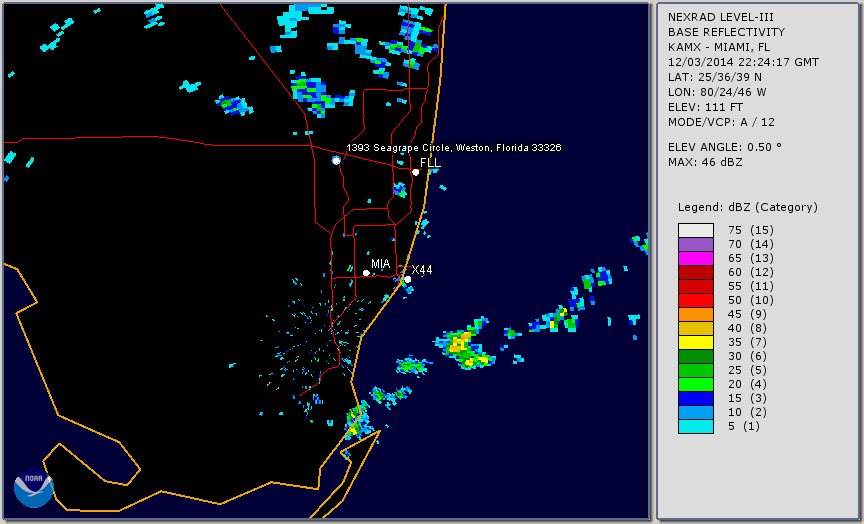Click 'BASE REFLECTIVITY' product text
Viewport: 864px width, 524px height.
click(726, 32)
